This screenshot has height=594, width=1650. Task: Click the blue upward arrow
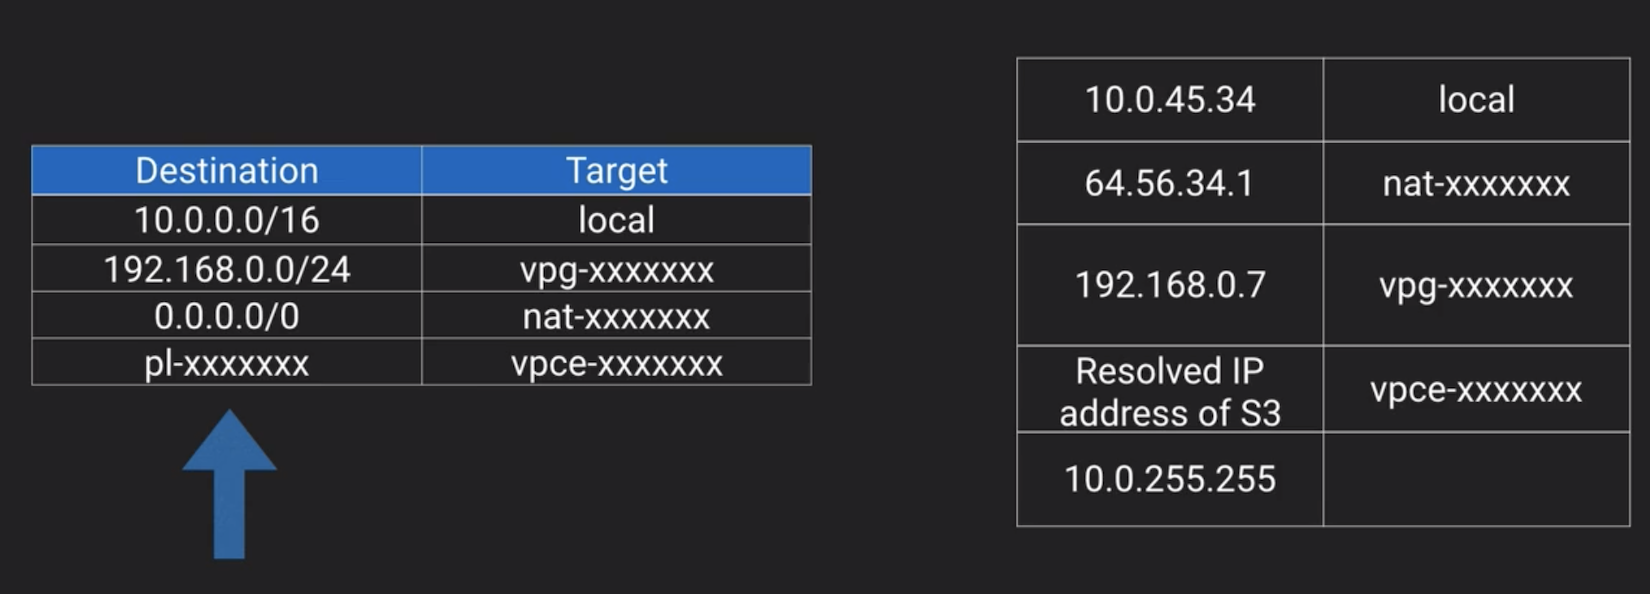click(229, 483)
